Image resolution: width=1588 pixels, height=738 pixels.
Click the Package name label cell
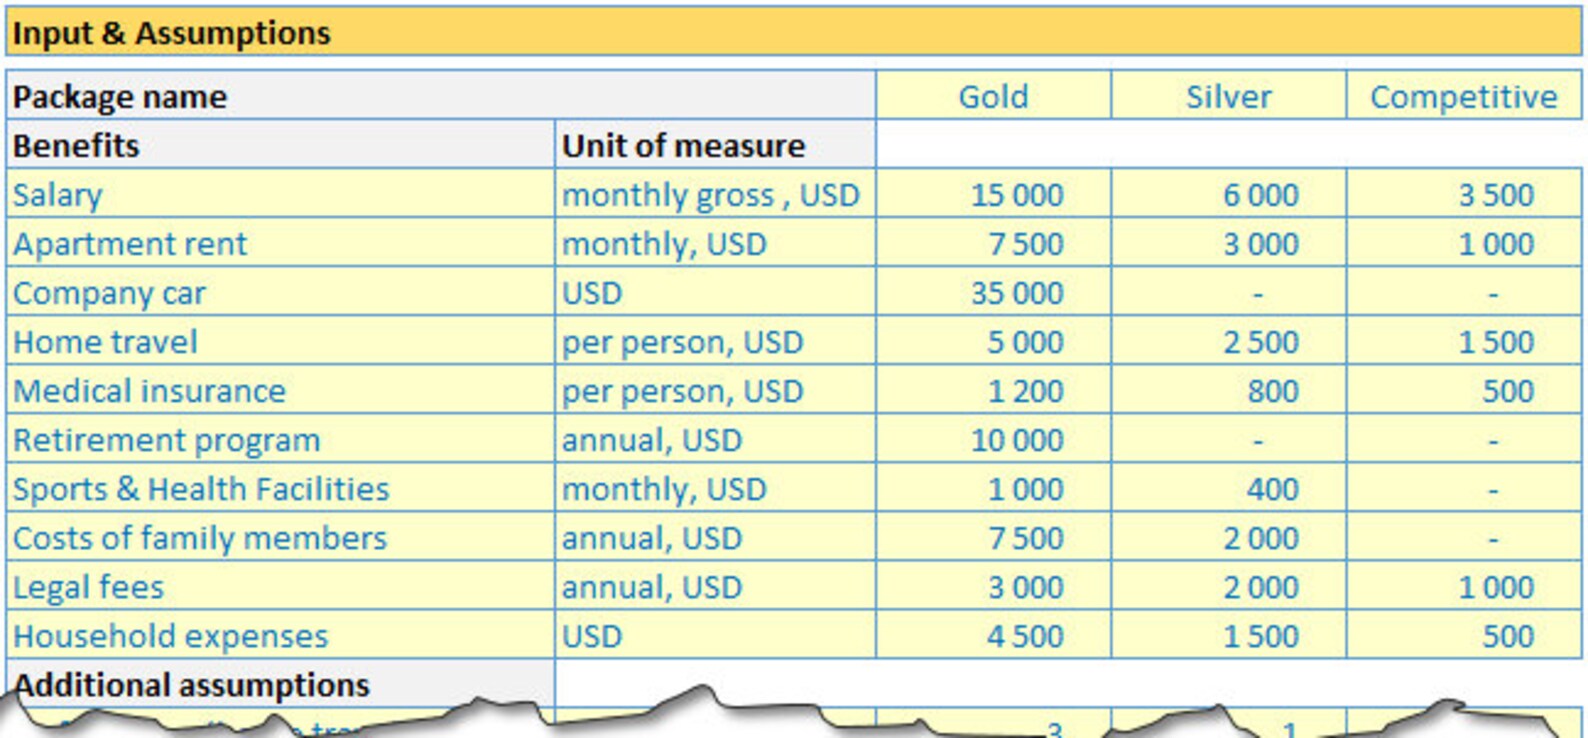(x=441, y=96)
